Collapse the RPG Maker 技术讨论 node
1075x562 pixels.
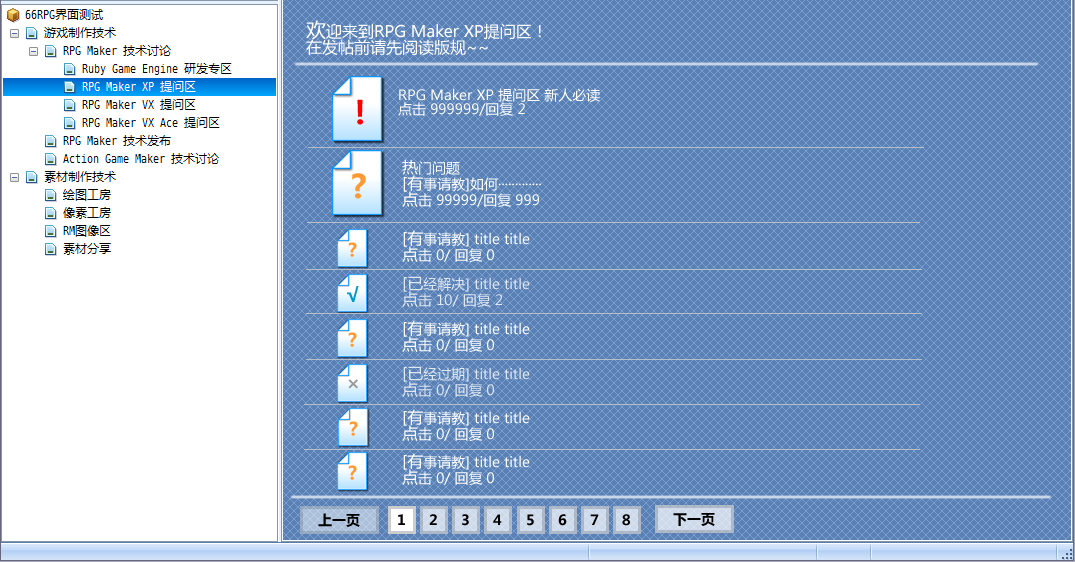point(33,51)
